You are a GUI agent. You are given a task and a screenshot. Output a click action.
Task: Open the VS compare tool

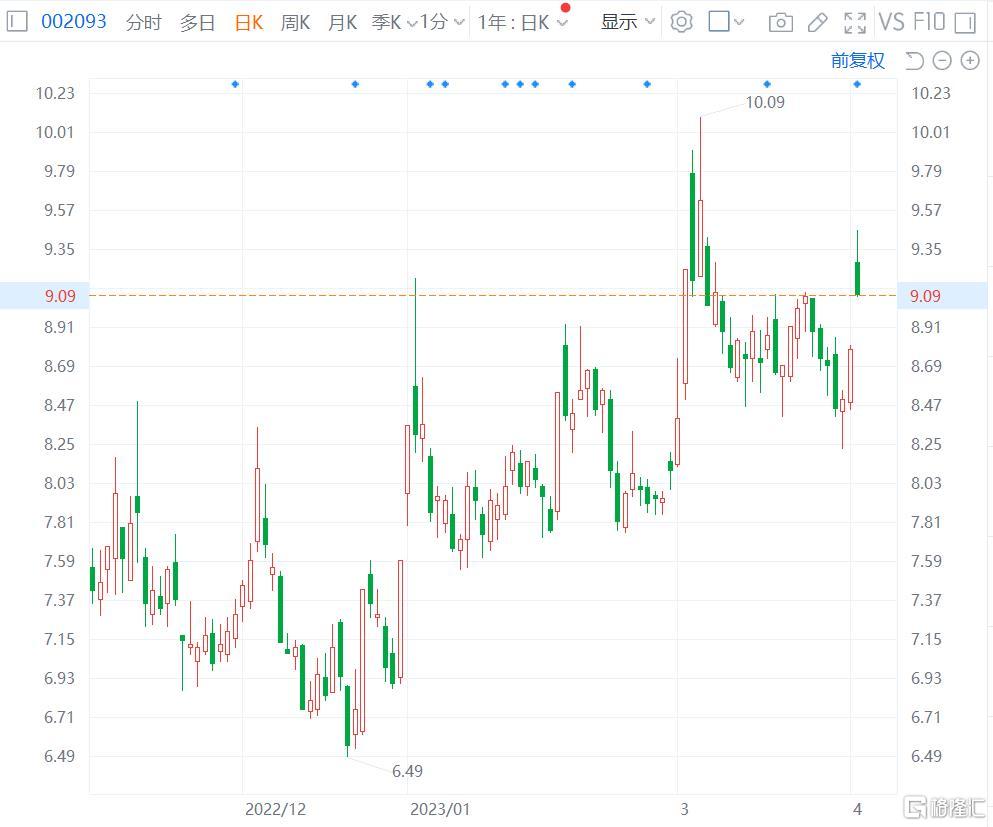[892, 22]
